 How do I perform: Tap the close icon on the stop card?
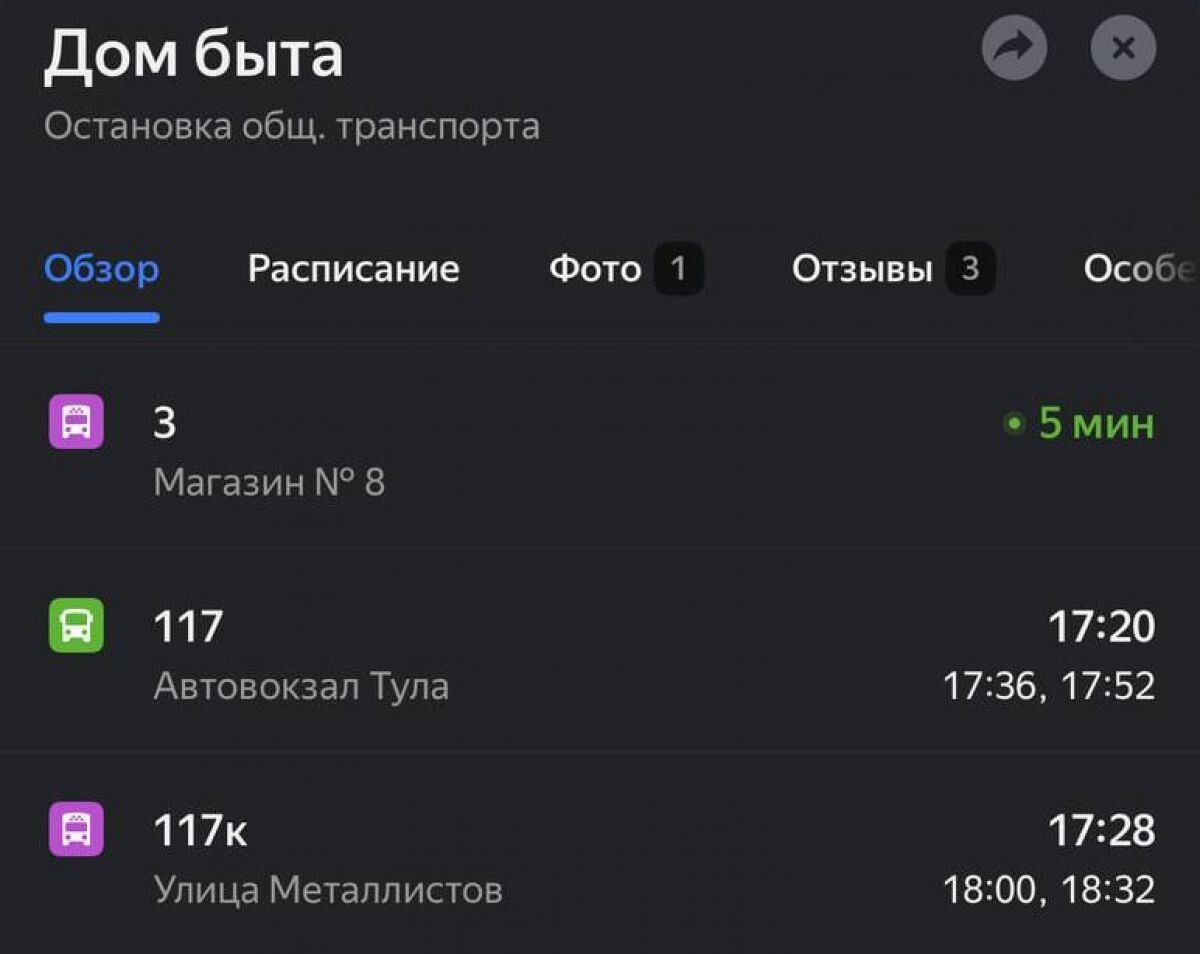coord(1122,46)
